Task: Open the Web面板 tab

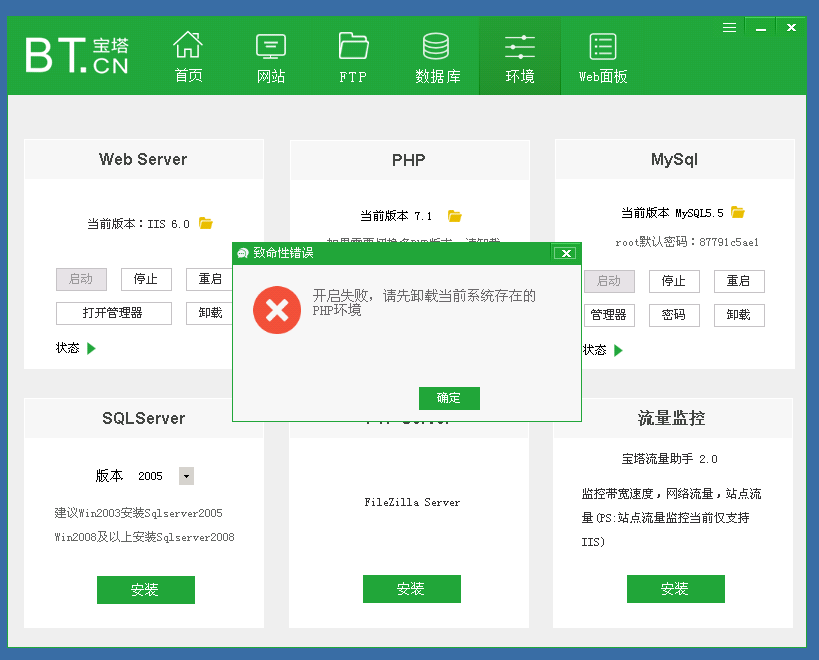Action: (603, 56)
